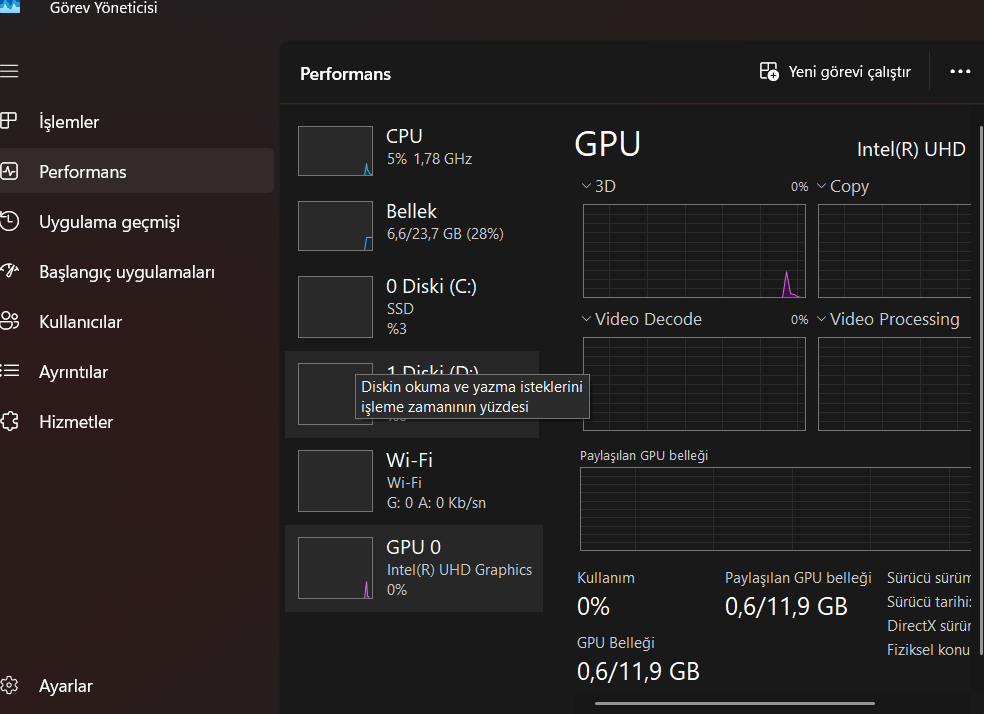The image size is (984, 714).
Task: Open the Copy graph dropdown chevron
Action: [x=821, y=186]
